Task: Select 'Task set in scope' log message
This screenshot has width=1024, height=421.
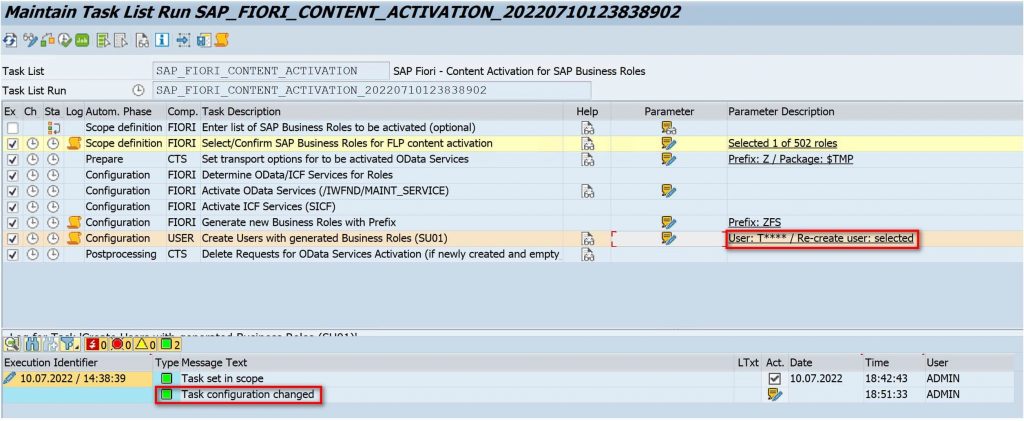Action: click(x=223, y=379)
